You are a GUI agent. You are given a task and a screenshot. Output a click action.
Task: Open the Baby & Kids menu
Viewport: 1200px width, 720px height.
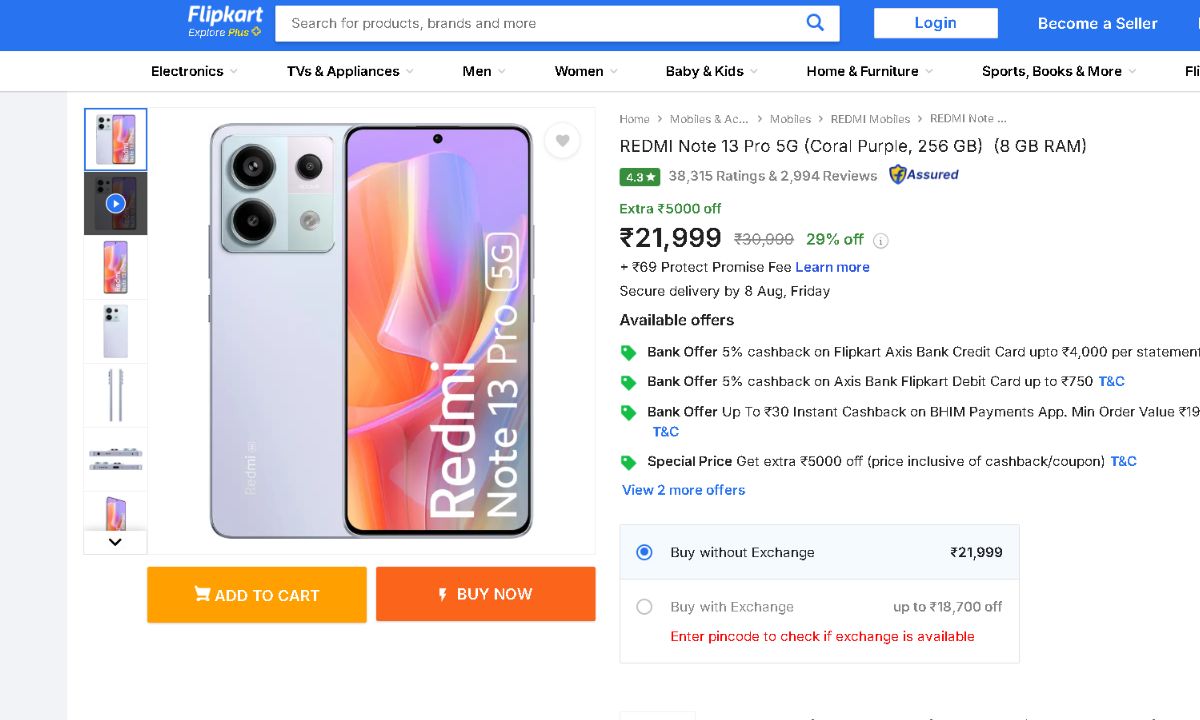click(711, 71)
